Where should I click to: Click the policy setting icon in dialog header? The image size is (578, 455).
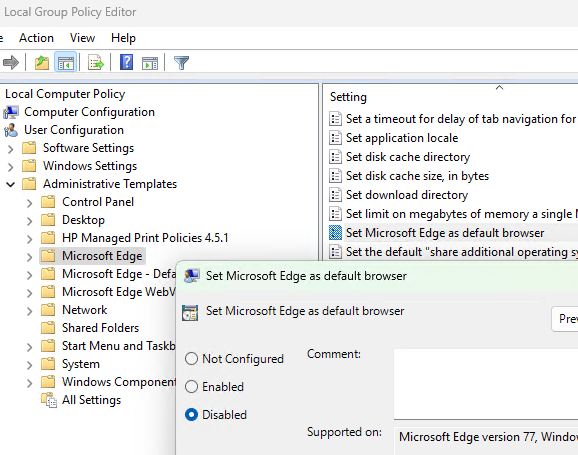point(190,313)
